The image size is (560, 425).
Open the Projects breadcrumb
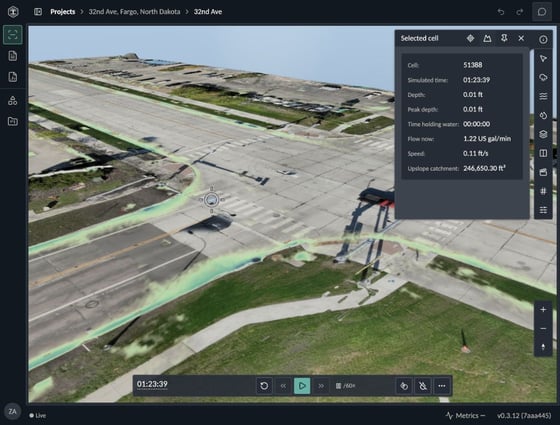point(63,12)
